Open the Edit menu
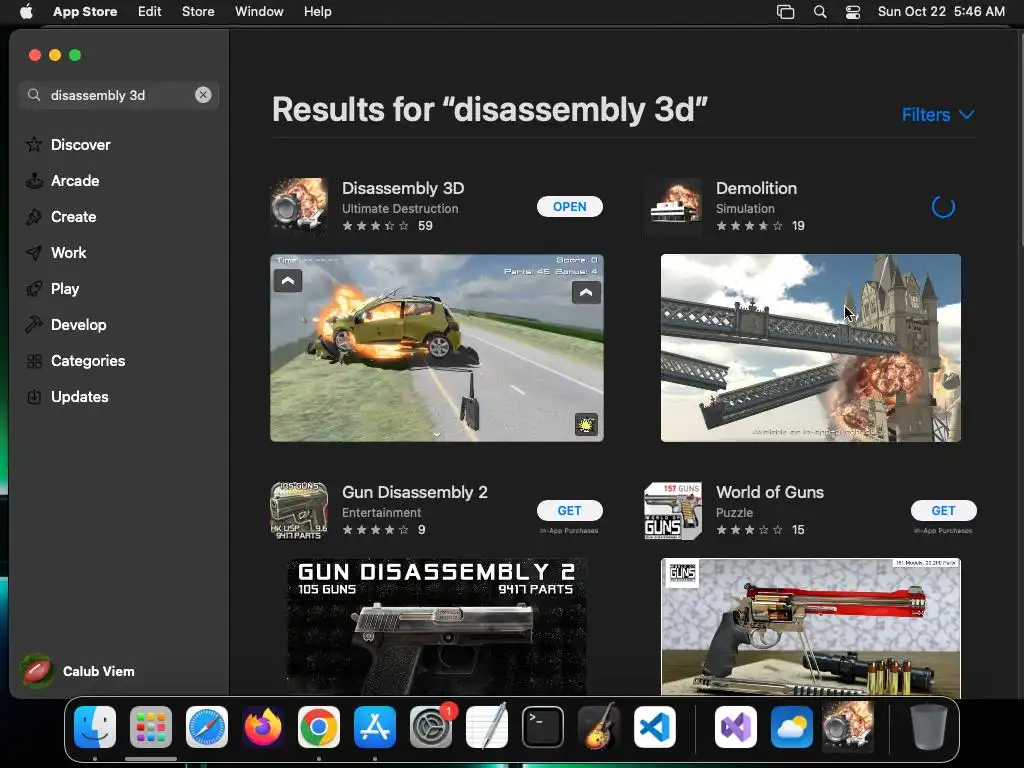This screenshot has width=1024, height=768. coord(150,11)
